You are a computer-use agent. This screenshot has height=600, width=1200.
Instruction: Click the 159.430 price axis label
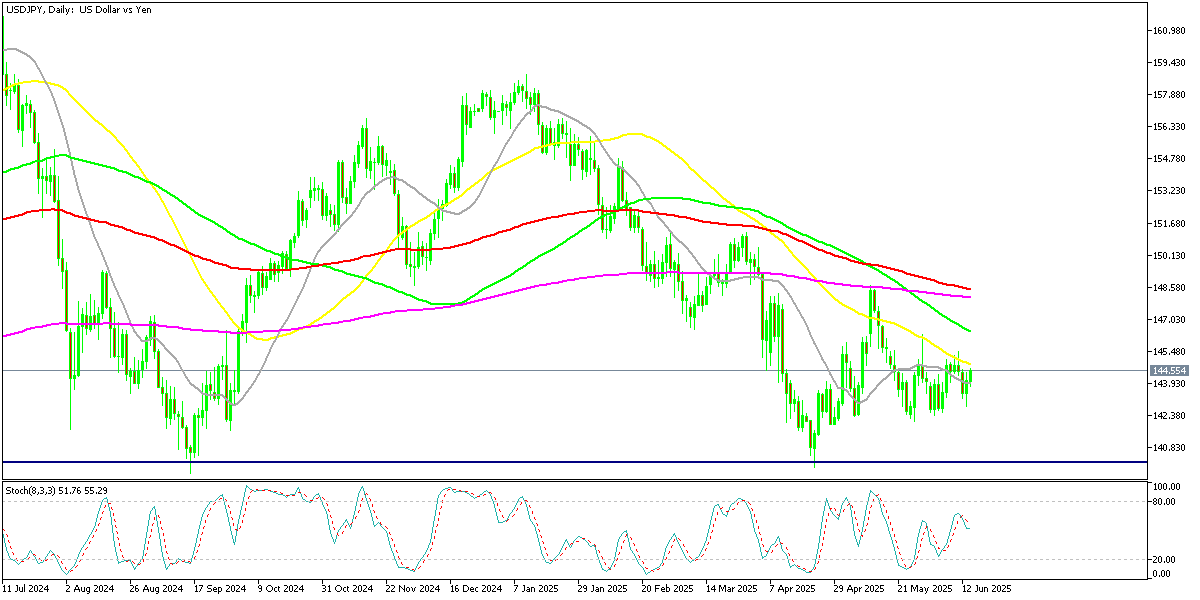click(x=1168, y=63)
